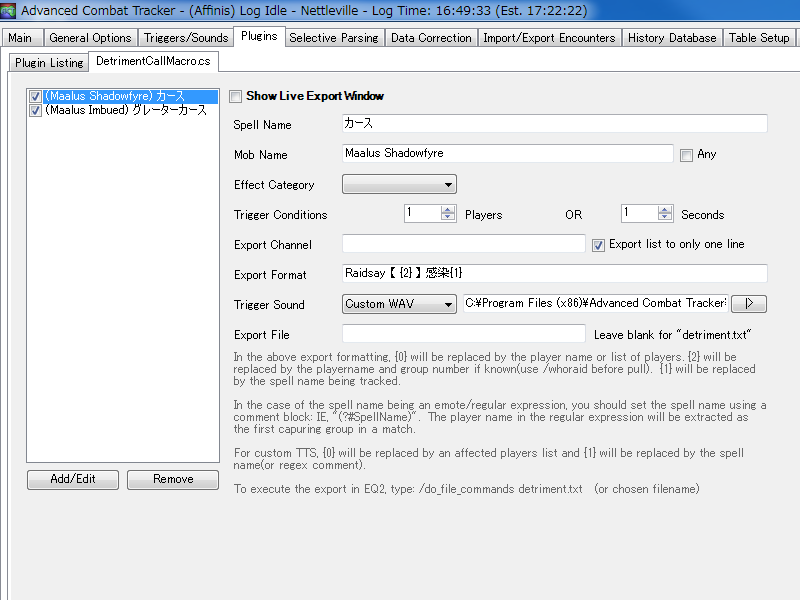Click the Add/Edit button
Screen dimensions: 800x600
(x=73, y=479)
